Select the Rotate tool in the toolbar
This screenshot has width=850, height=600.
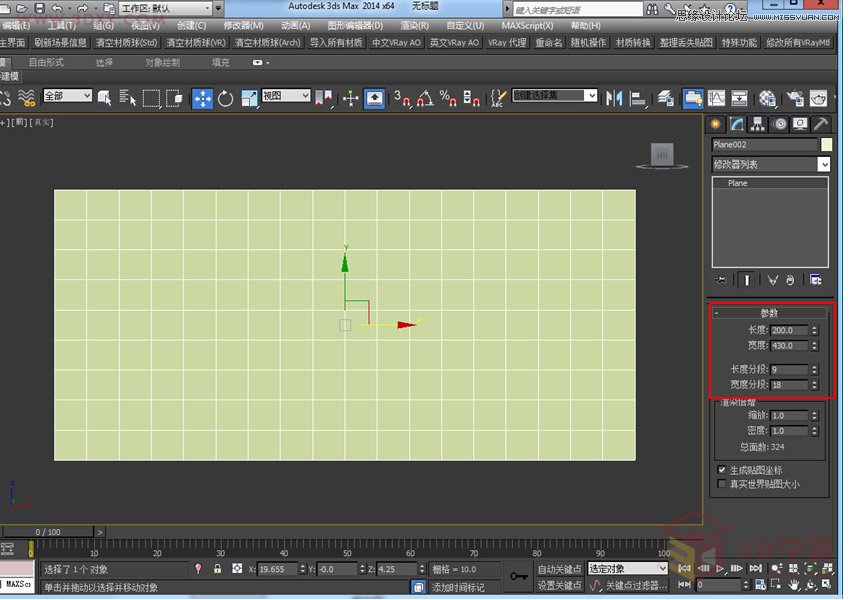(226, 98)
